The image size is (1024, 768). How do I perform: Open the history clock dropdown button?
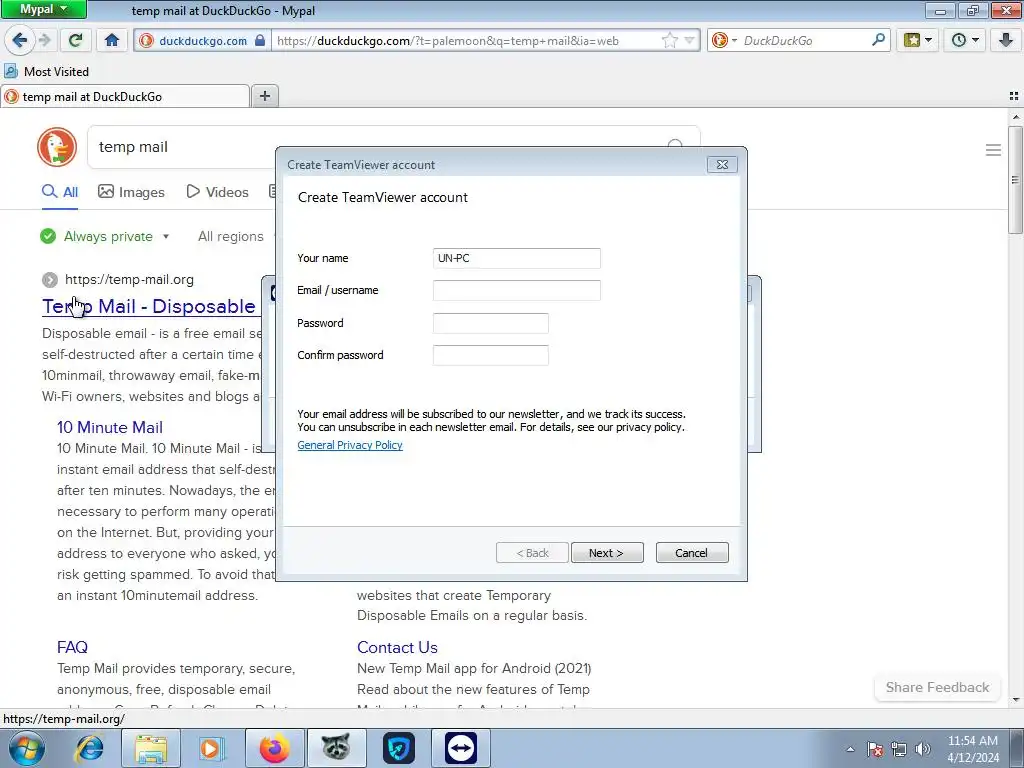[x=965, y=40]
